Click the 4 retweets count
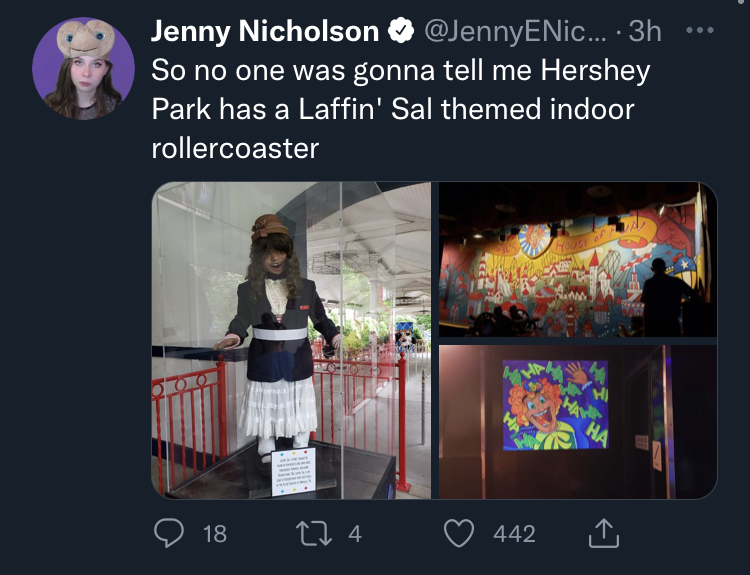750x575 pixels. tap(354, 533)
